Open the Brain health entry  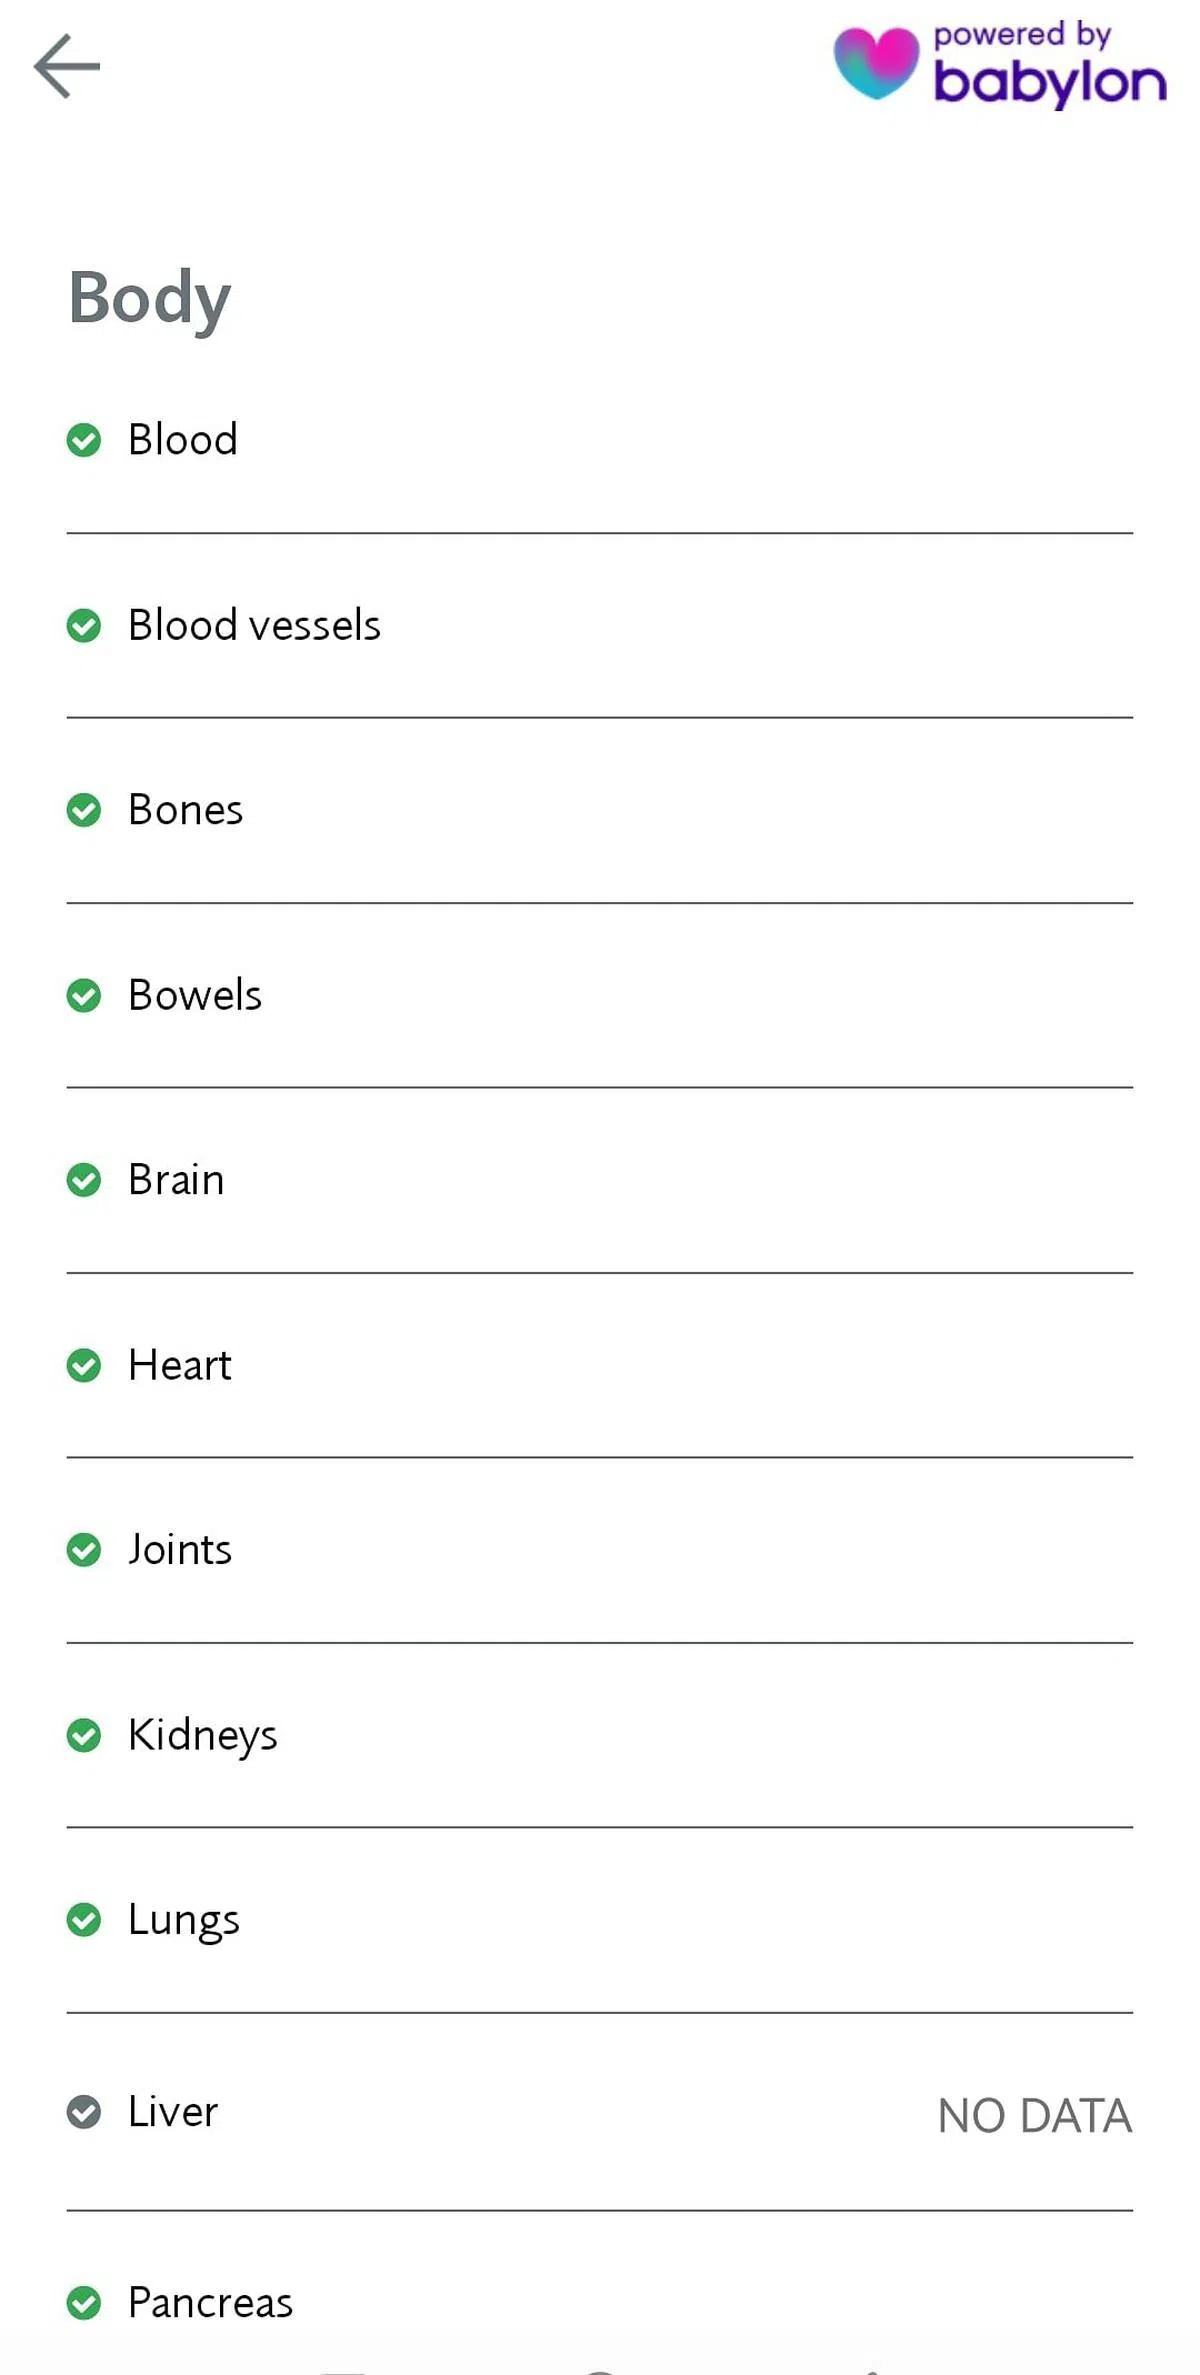[x=176, y=1180]
